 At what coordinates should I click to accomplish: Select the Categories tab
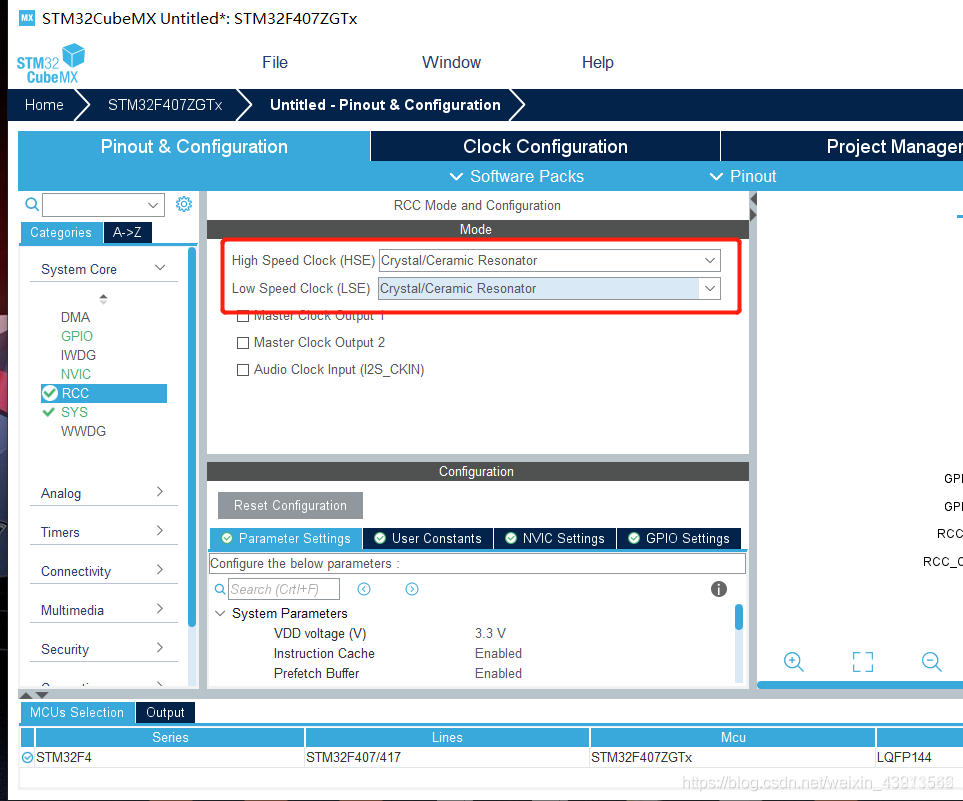pyautogui.click(x=61, y=232)
